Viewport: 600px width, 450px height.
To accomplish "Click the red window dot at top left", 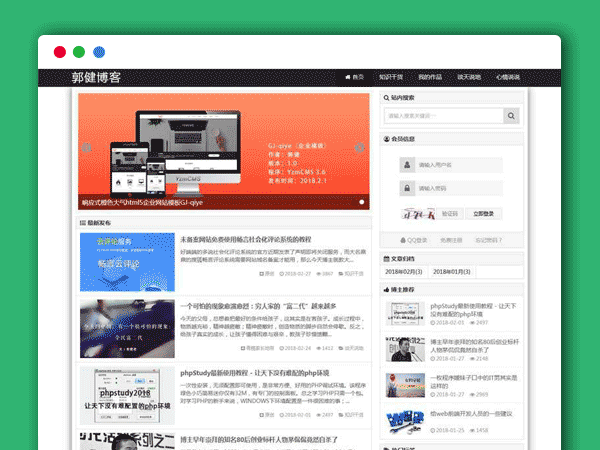I will coord(60,51).
